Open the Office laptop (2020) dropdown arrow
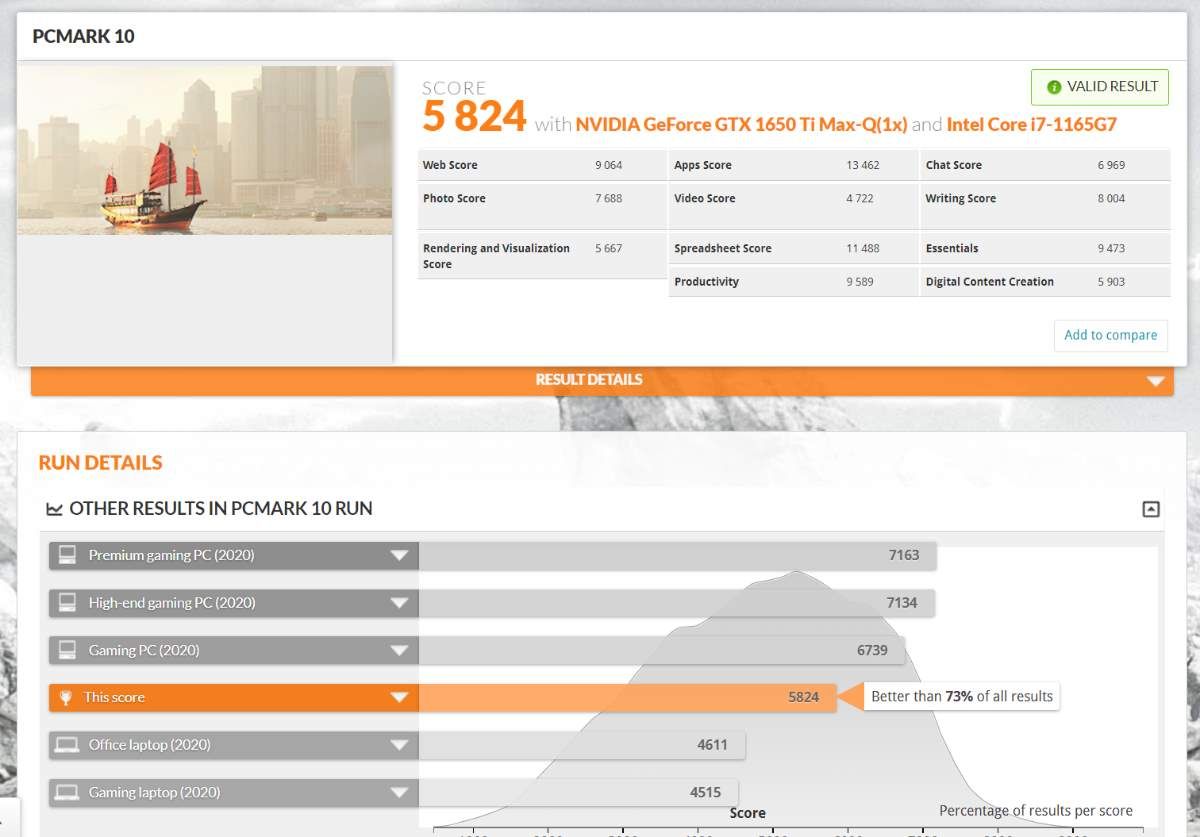The image size is (1200, 837). 399,745
